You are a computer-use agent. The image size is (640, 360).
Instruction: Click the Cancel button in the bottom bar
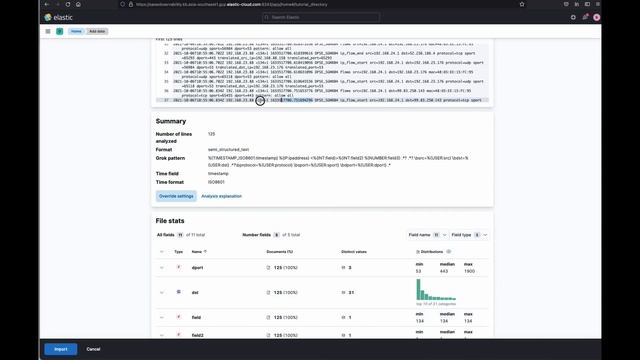[93, 349]
